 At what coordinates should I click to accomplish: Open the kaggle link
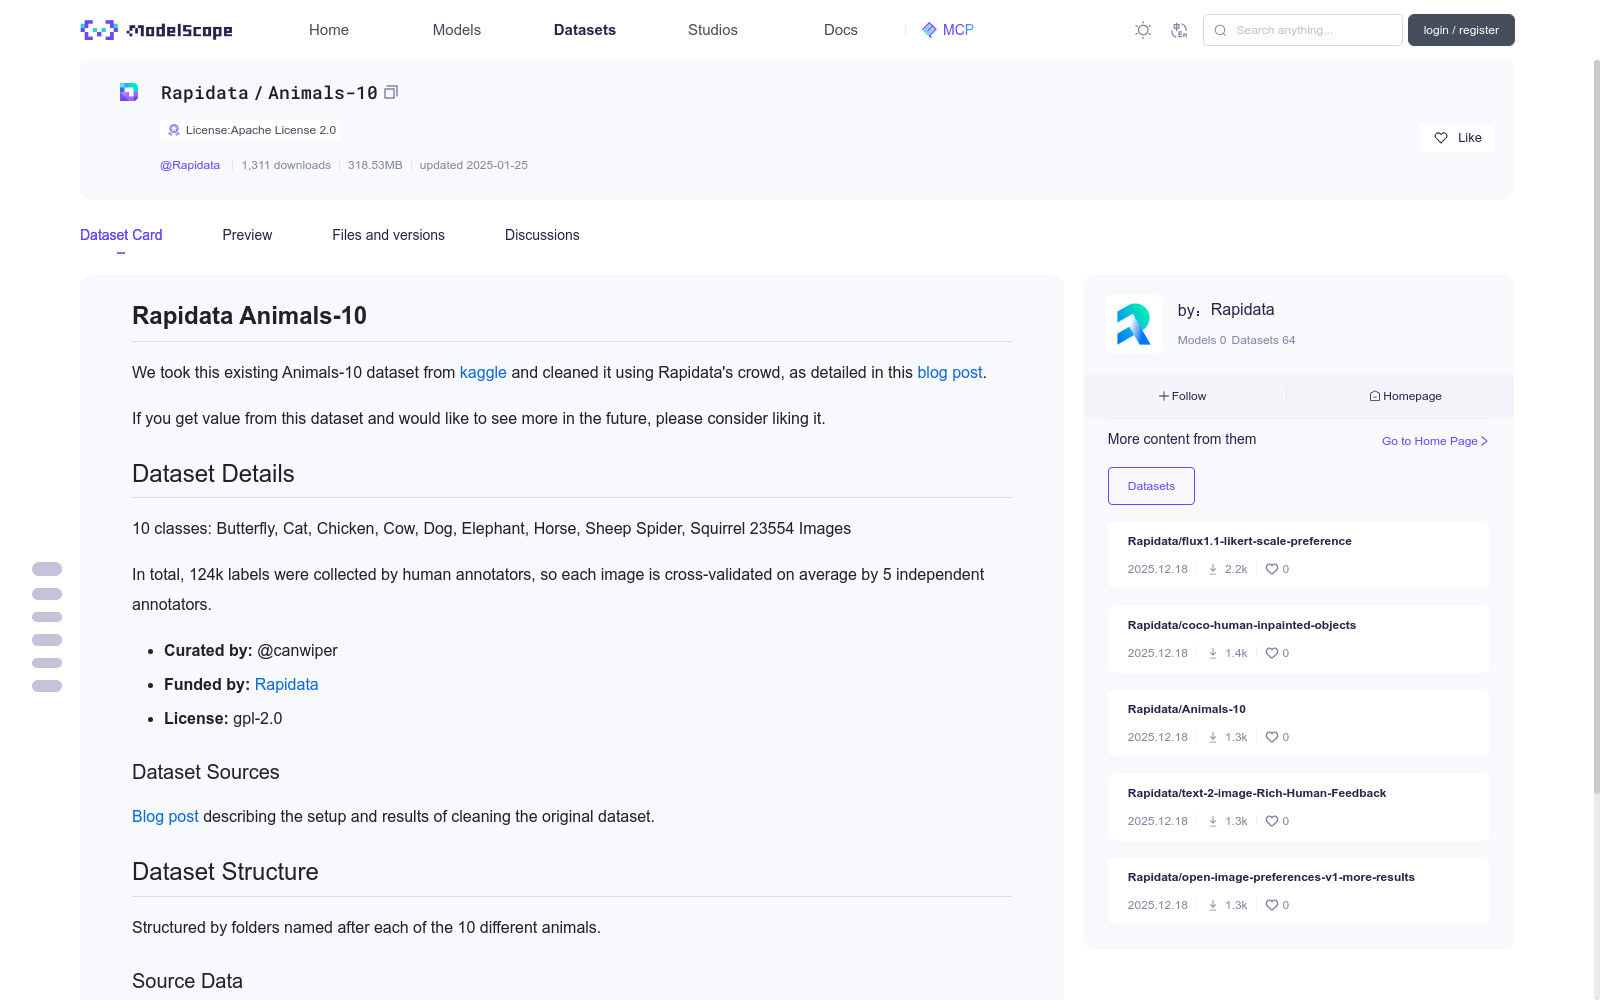[483, 372]
